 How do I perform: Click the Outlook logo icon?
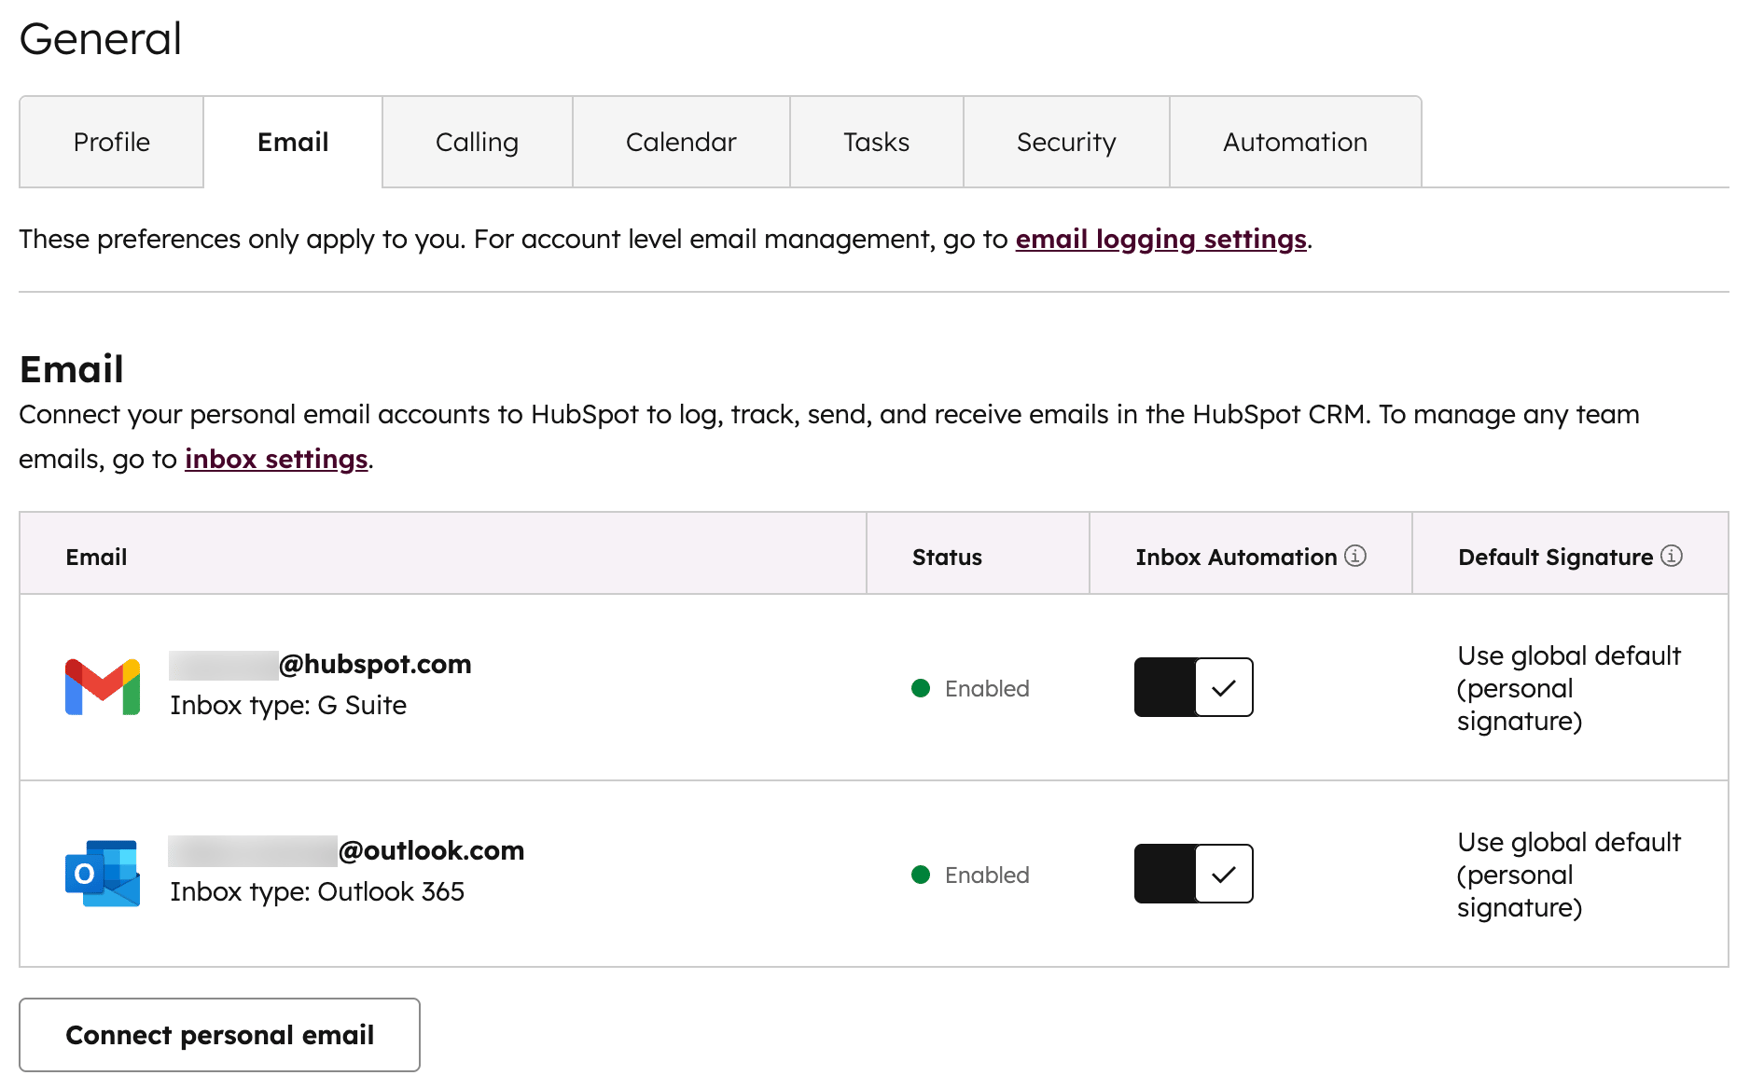point(102,873)
